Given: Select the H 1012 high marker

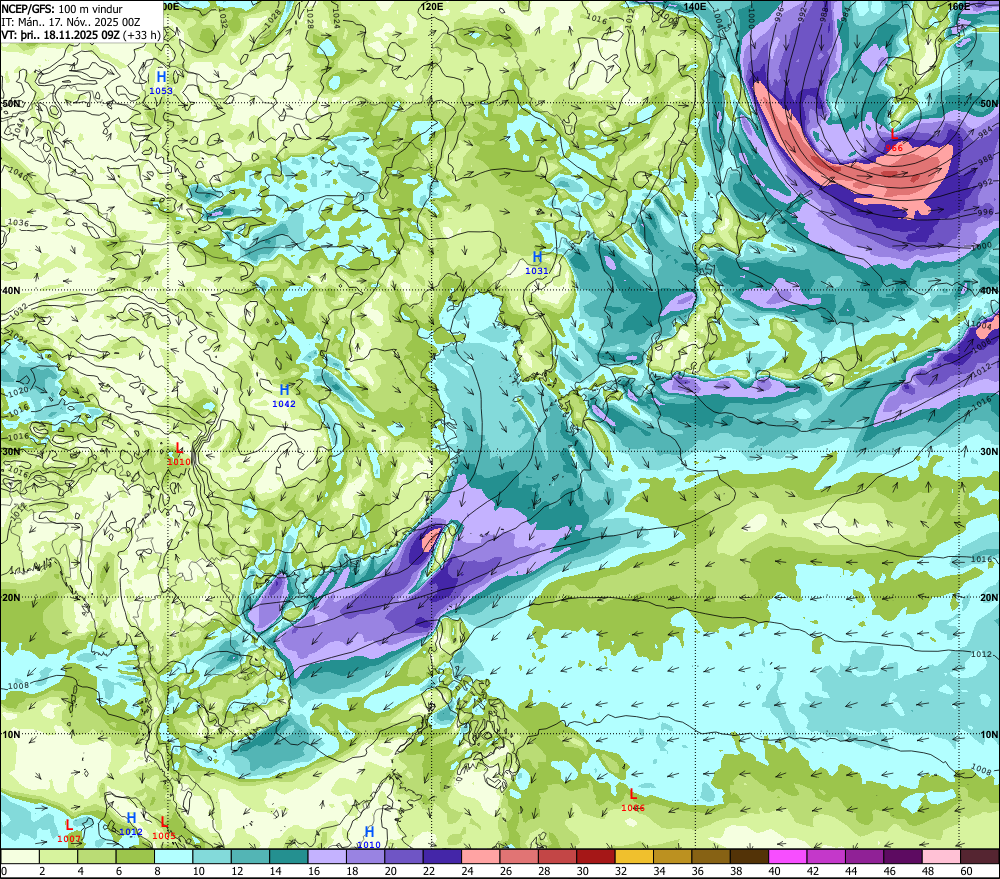Looking at the screenshot, I should pos(131,824).
